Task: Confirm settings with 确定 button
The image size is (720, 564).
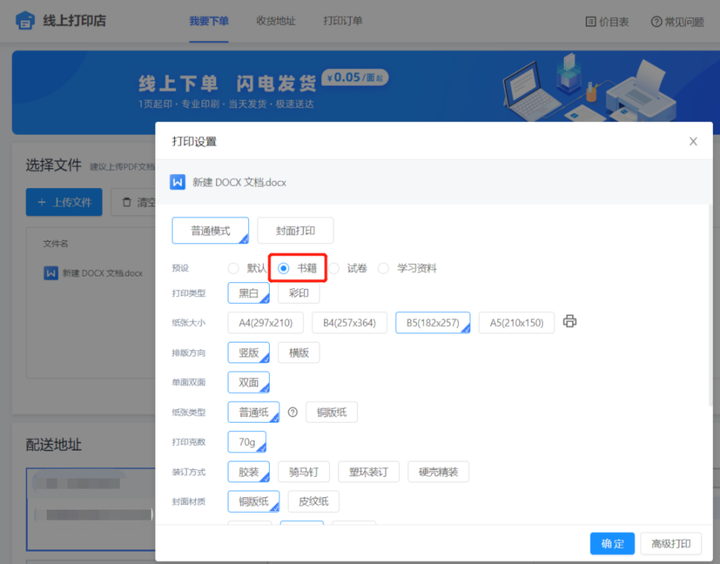Action: [613, 544]
